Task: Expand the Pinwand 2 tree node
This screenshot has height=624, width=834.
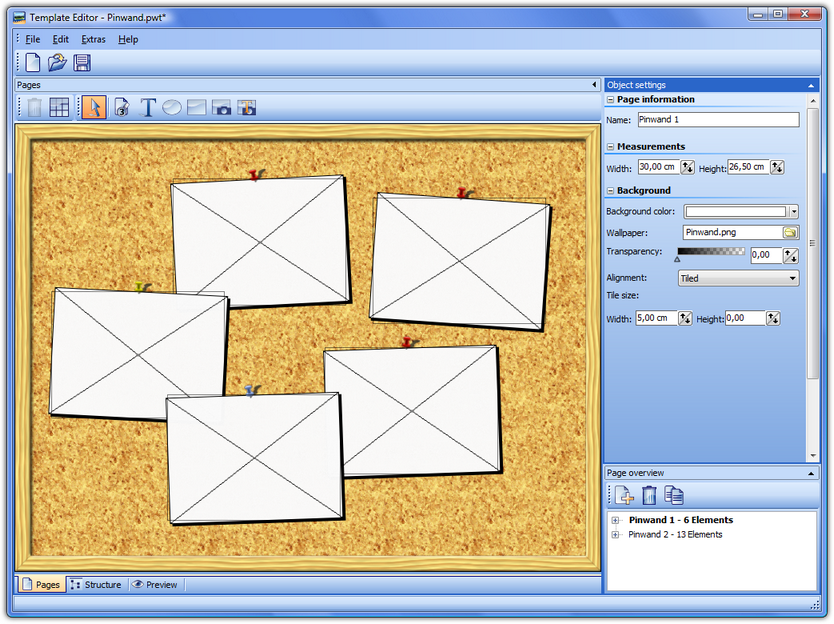Action: tap(615, 535)
